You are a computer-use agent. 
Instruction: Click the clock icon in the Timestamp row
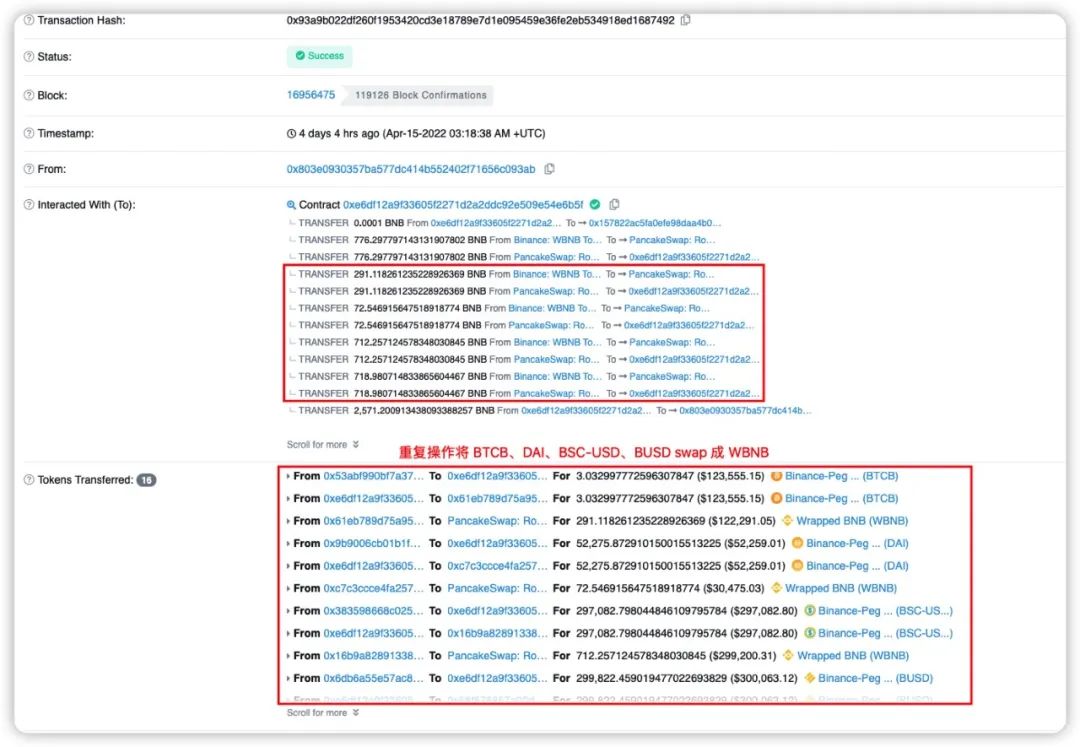click(291, 133)
